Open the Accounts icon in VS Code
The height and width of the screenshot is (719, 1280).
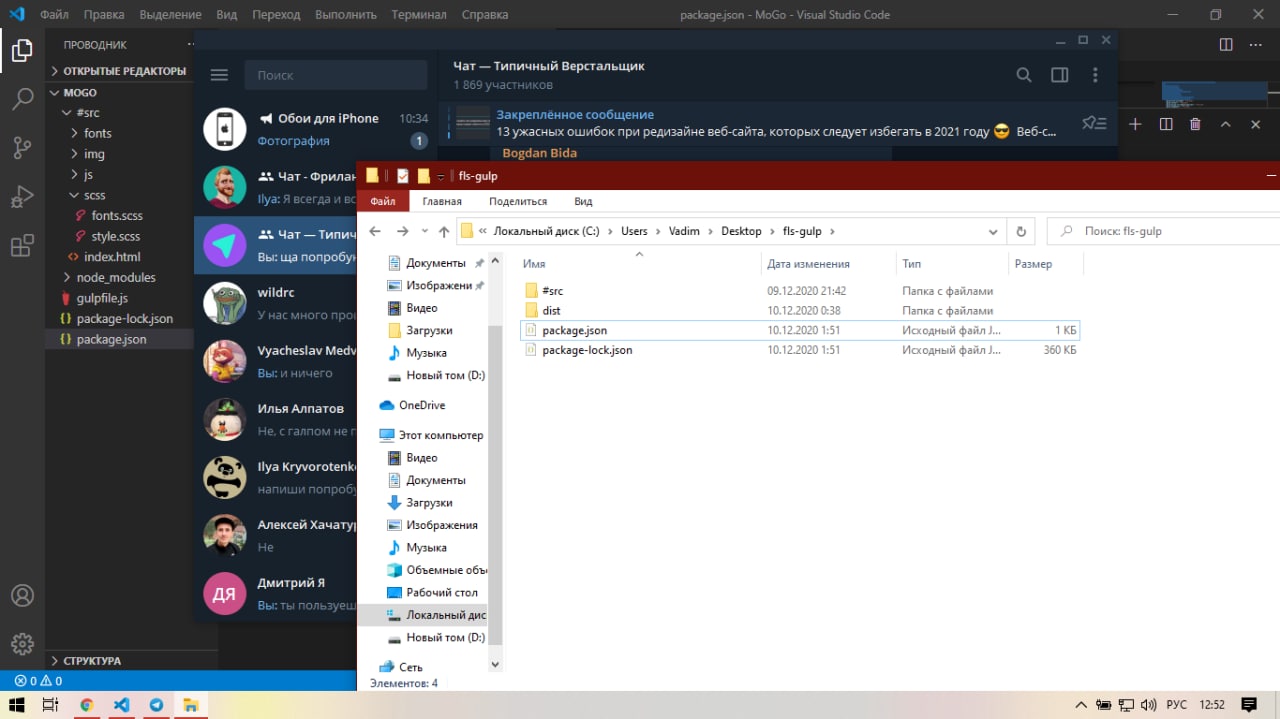pos(22,595)
